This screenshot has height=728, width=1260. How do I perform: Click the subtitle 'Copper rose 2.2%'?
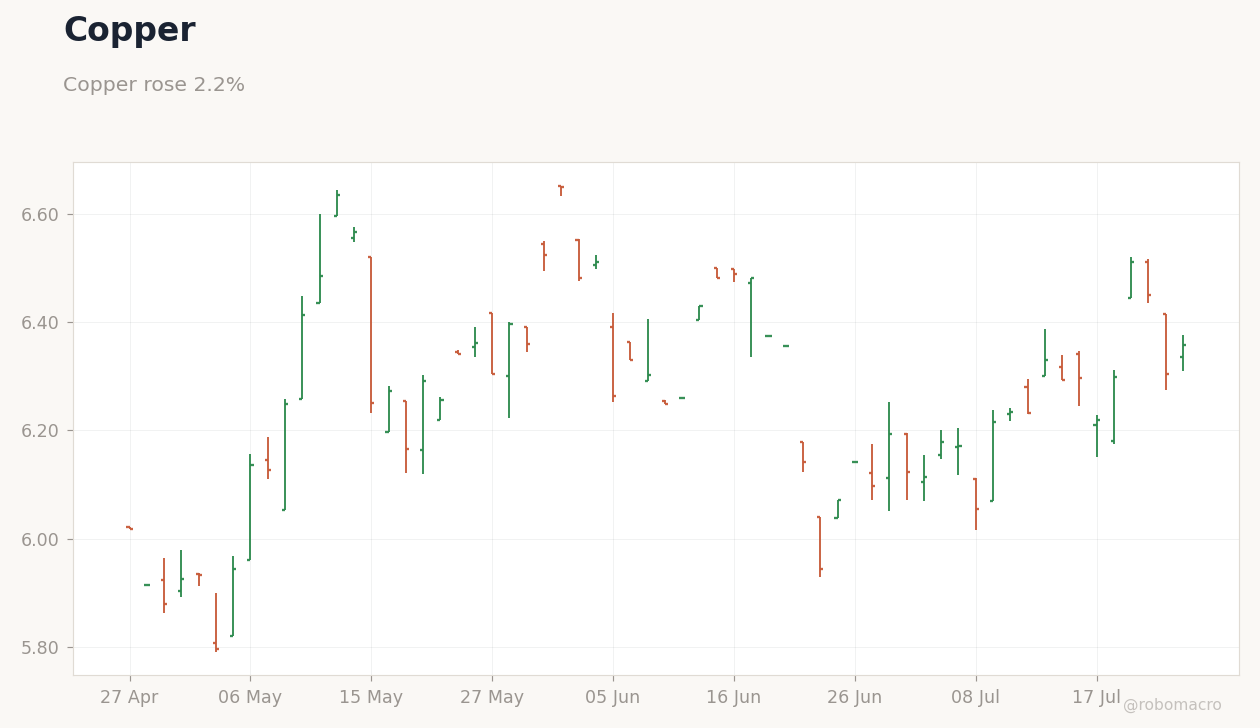coord(154,85)
